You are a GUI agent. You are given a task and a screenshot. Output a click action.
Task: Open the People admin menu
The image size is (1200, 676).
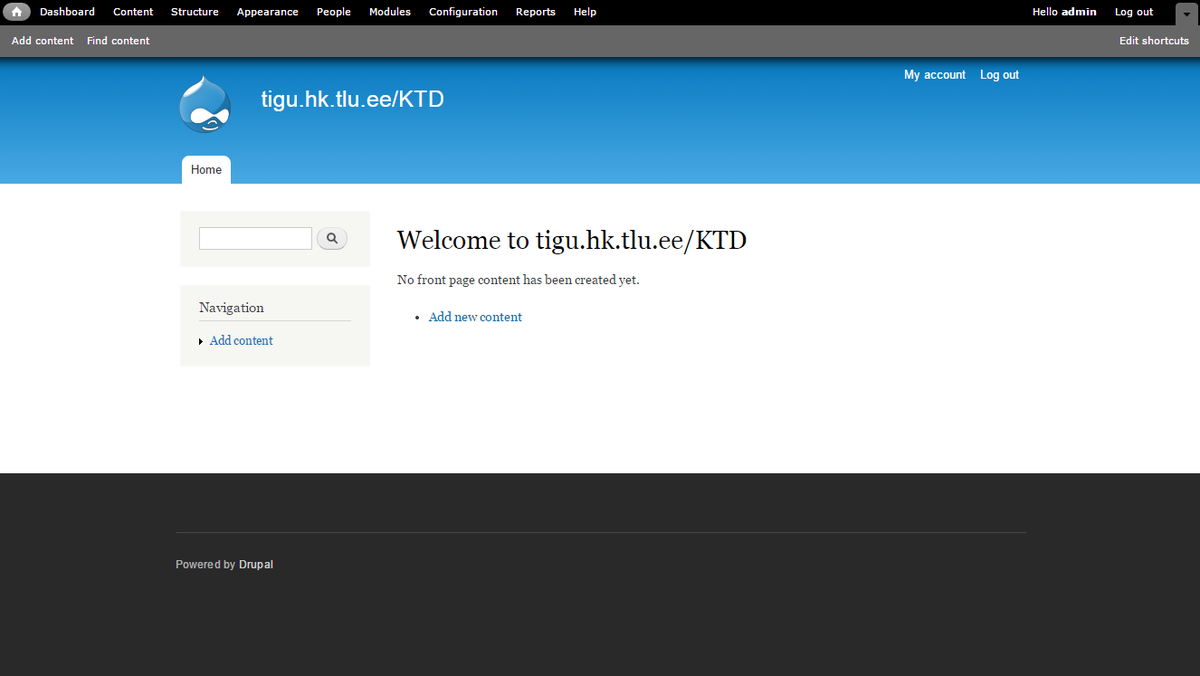pyautogui.click(x=333, y=11)
